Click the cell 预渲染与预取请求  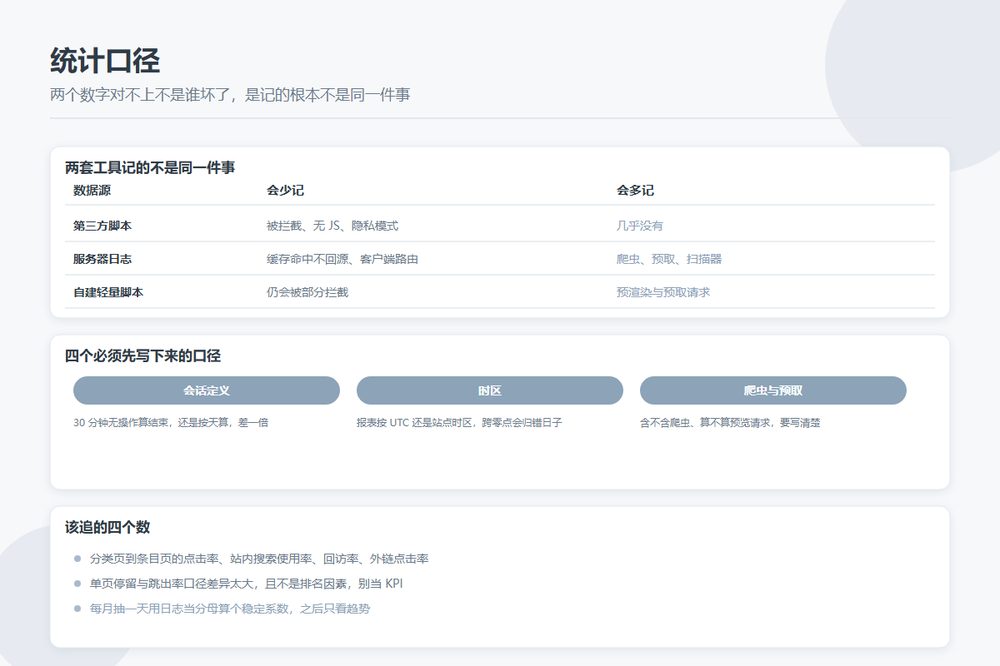(663, 292)
